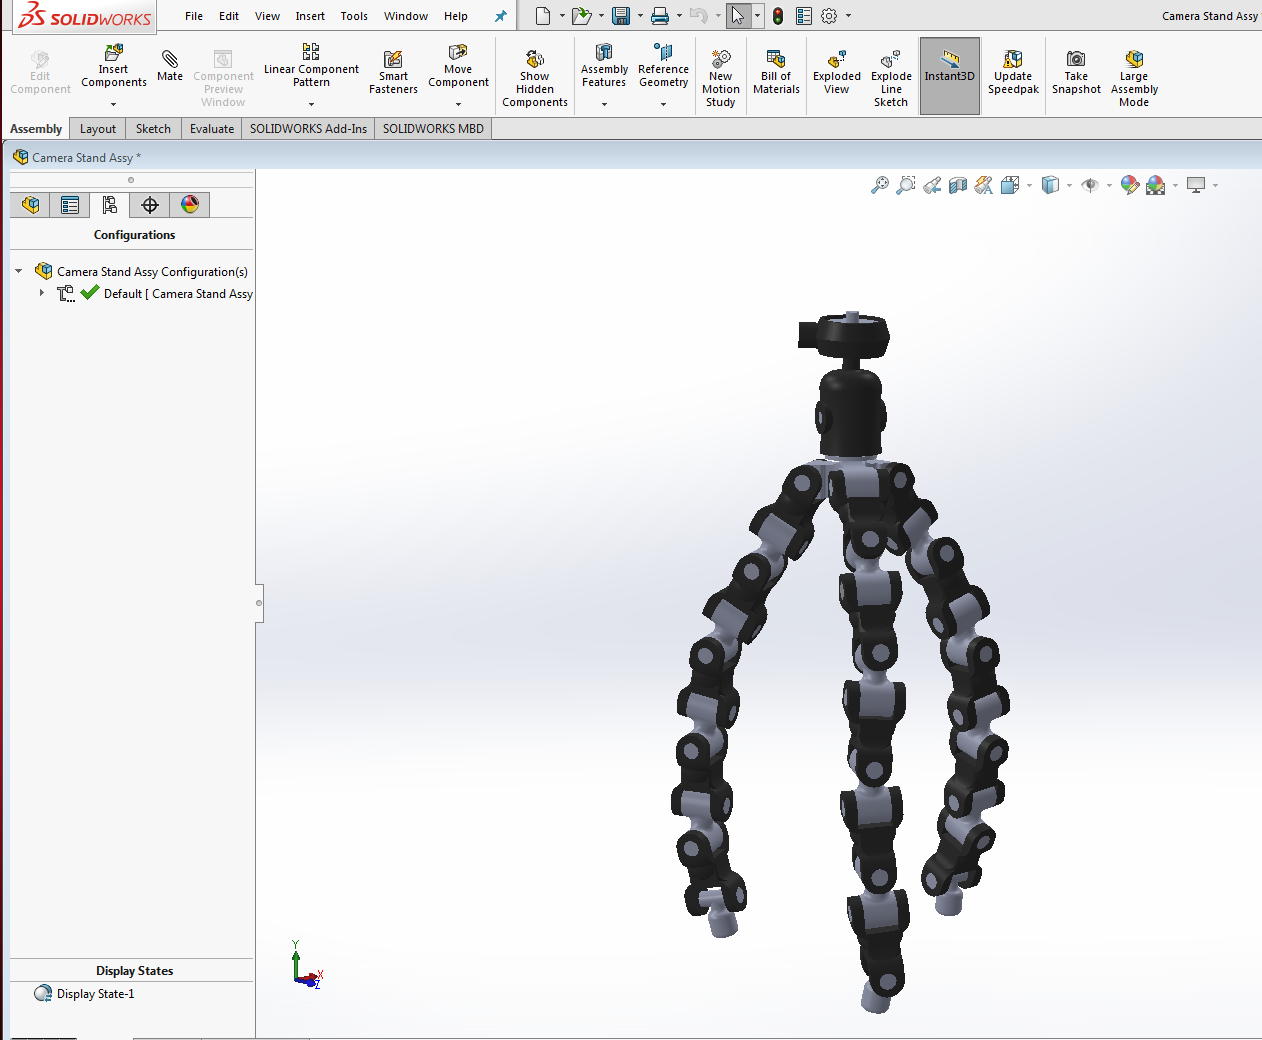Click the New document icon
The height and width of the screenshot is (1040, 1262).
(x=542, y=16)
